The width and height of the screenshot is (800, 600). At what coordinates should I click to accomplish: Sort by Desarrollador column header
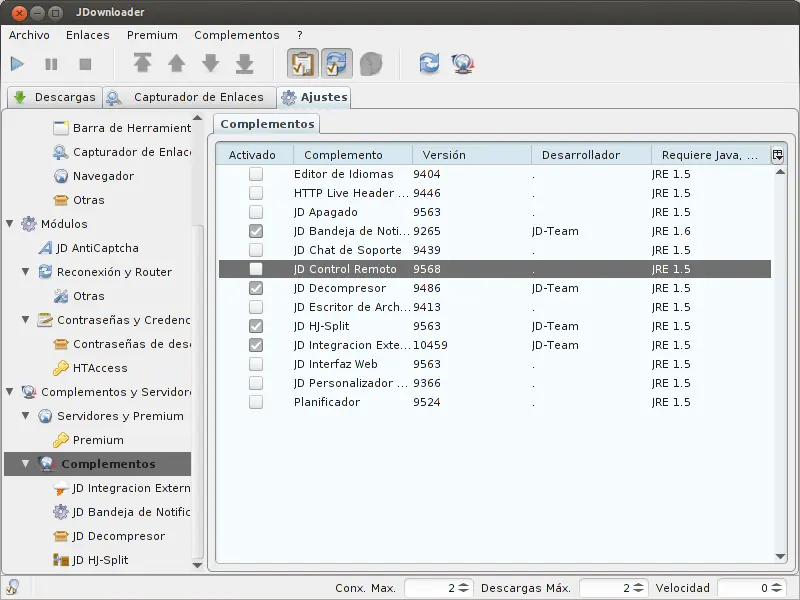[591, 155]
